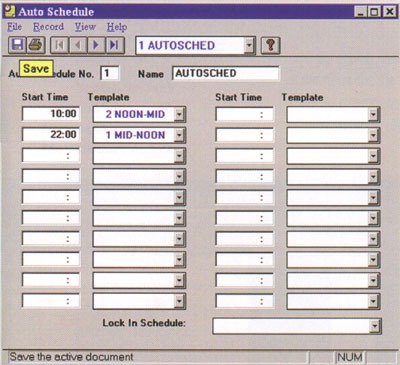Jump to last record button
Viewport: 400px width, 365px height.
(x=115, y=45)
